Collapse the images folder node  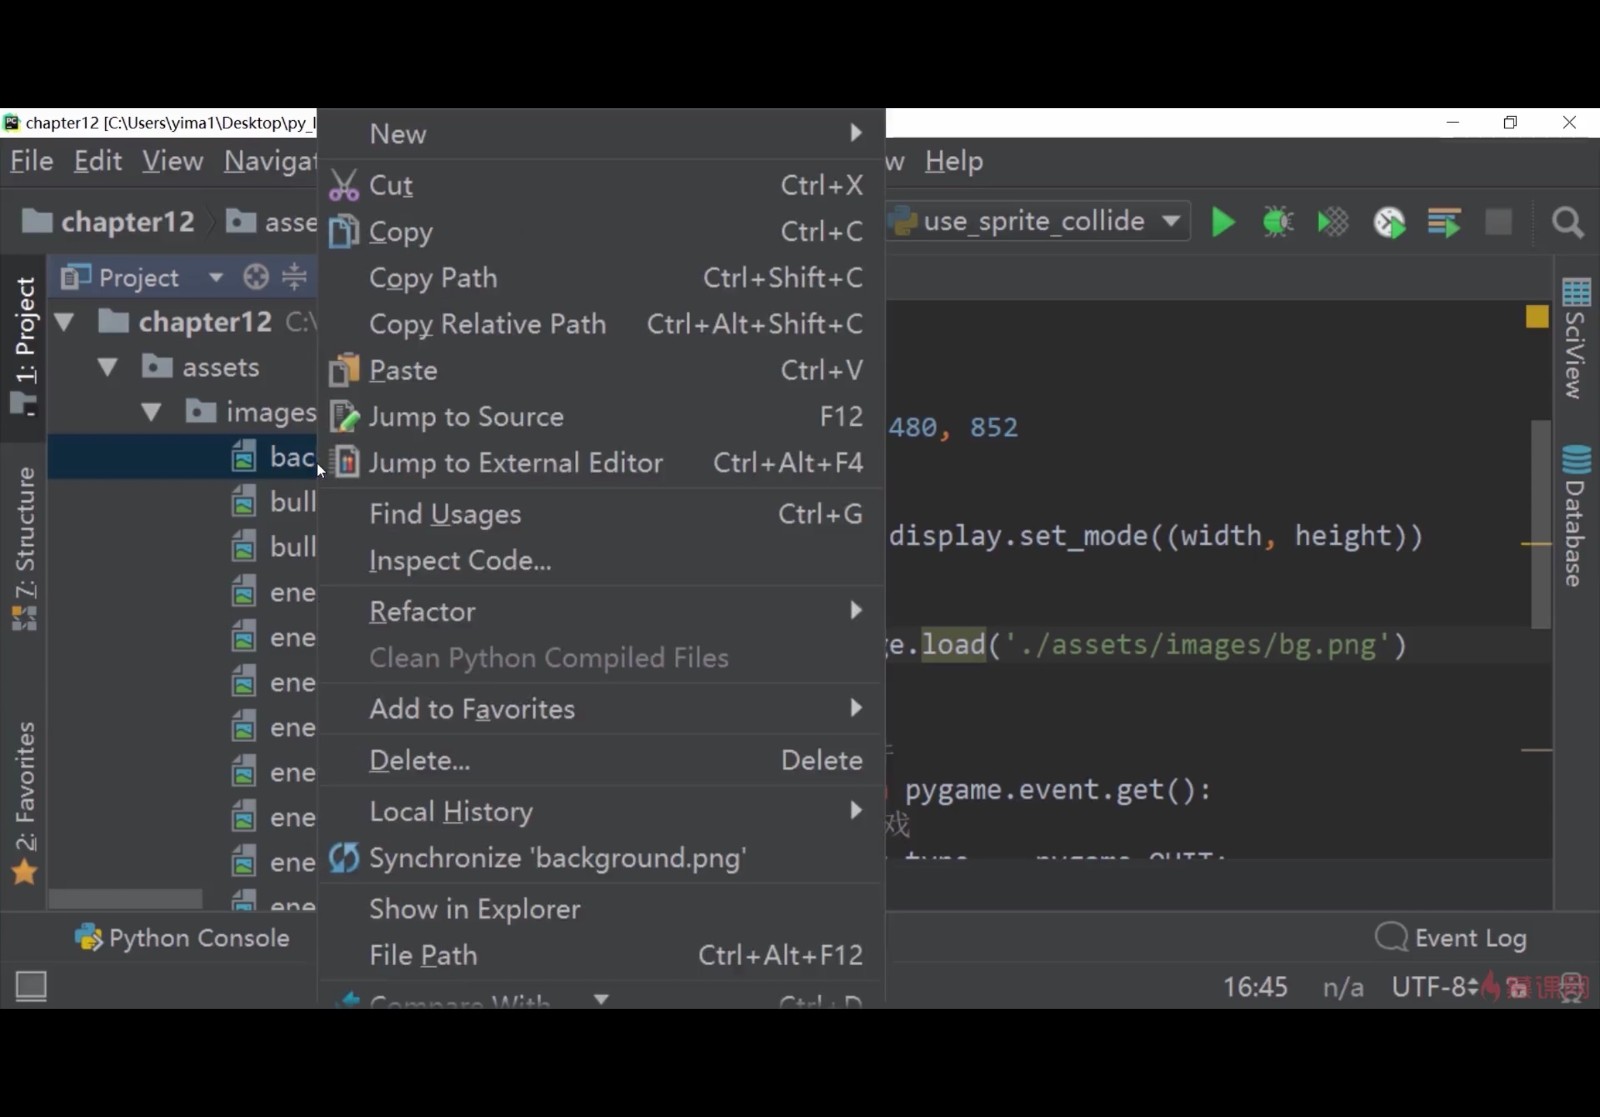tap(151, 412)
